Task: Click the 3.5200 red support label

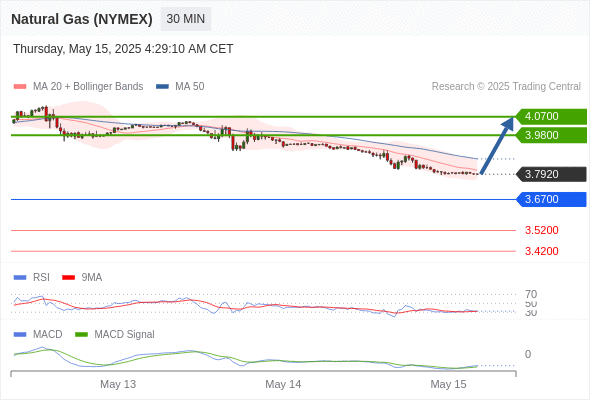Action: [541, 230]
